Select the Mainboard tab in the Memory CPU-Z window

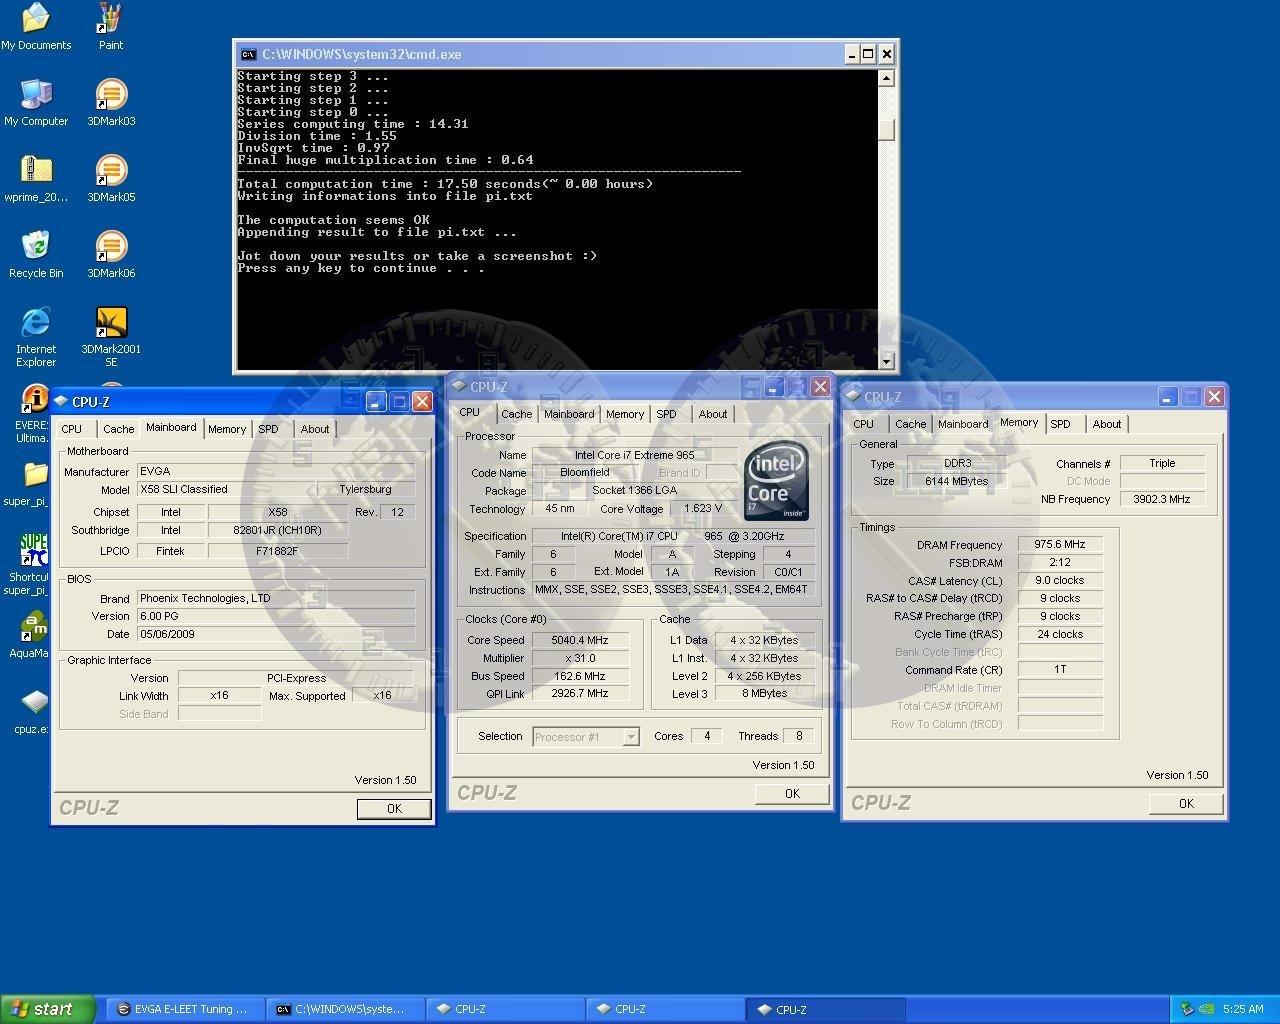(x=963, y=424)
